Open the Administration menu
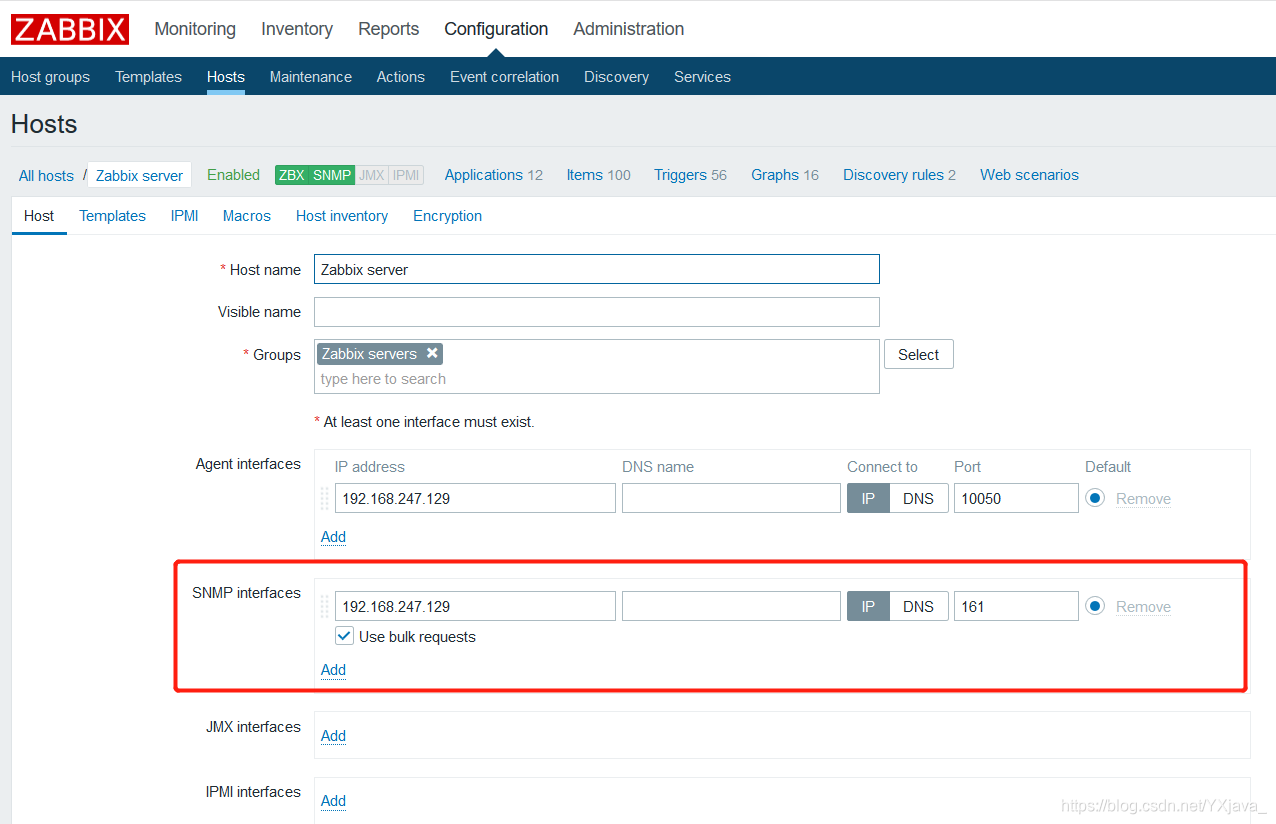1276x824 pixels. tap(629, 29)
